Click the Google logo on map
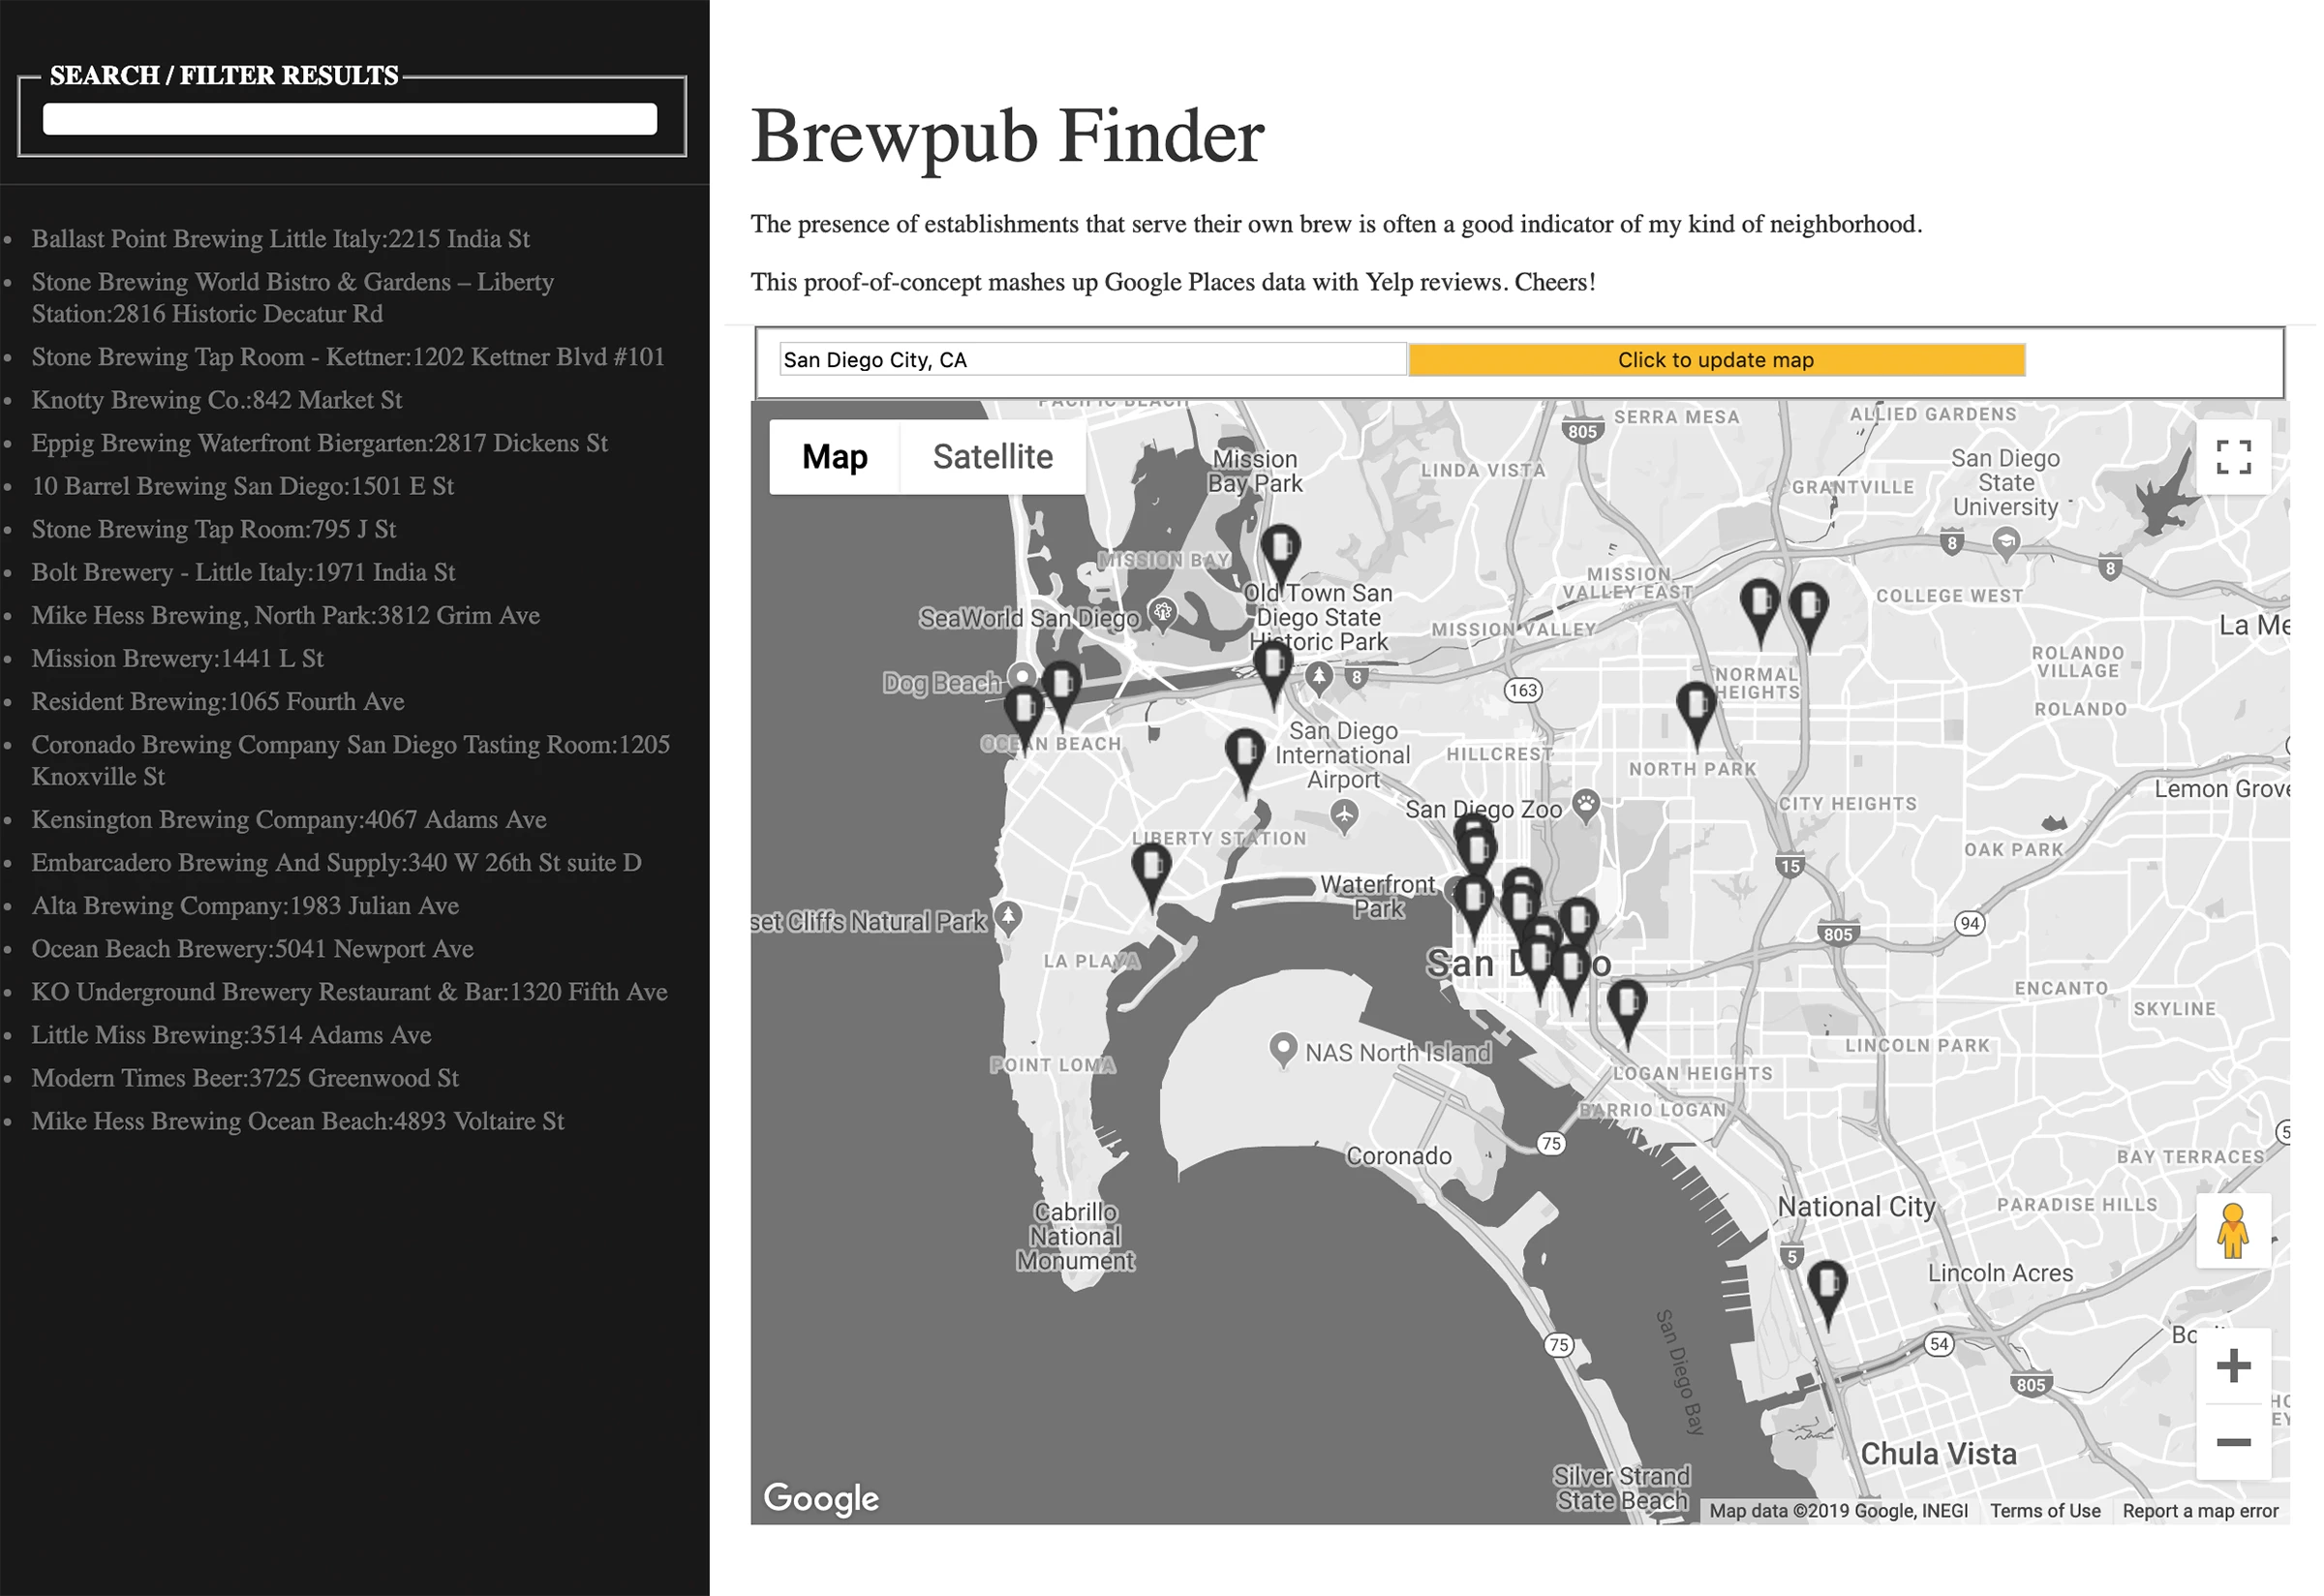This screenshot has height=1596, width=2324. pyautogui.click(x=825, y=1501)
